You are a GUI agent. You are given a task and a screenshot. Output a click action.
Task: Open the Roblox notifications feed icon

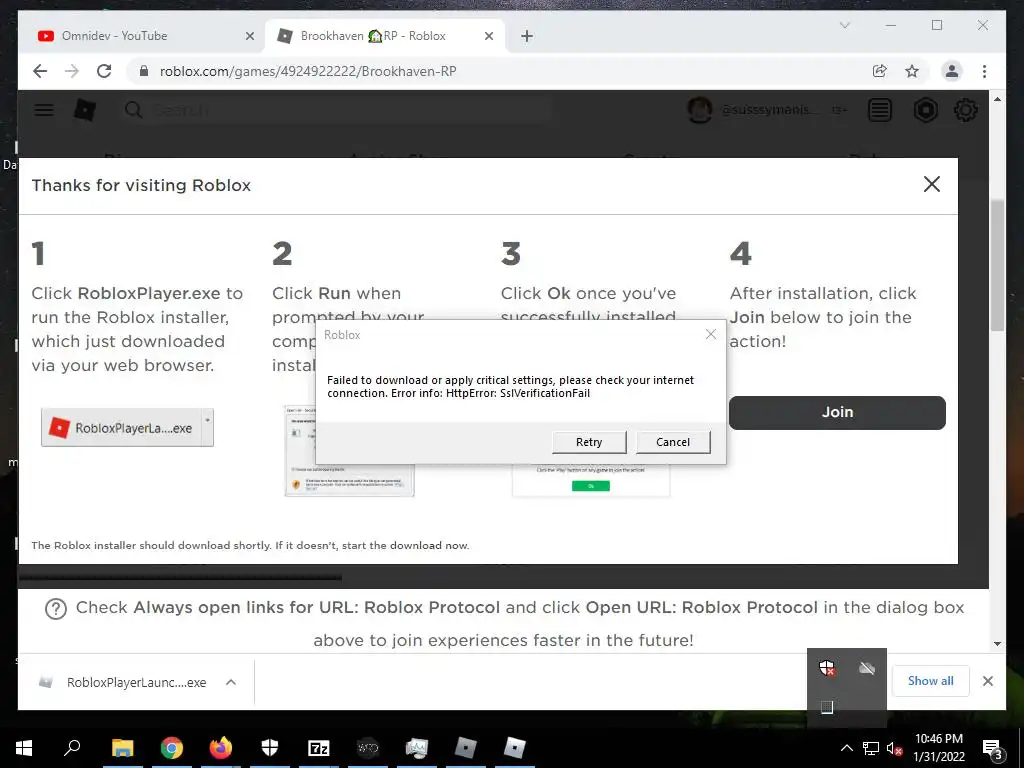(x=880, y=110)
